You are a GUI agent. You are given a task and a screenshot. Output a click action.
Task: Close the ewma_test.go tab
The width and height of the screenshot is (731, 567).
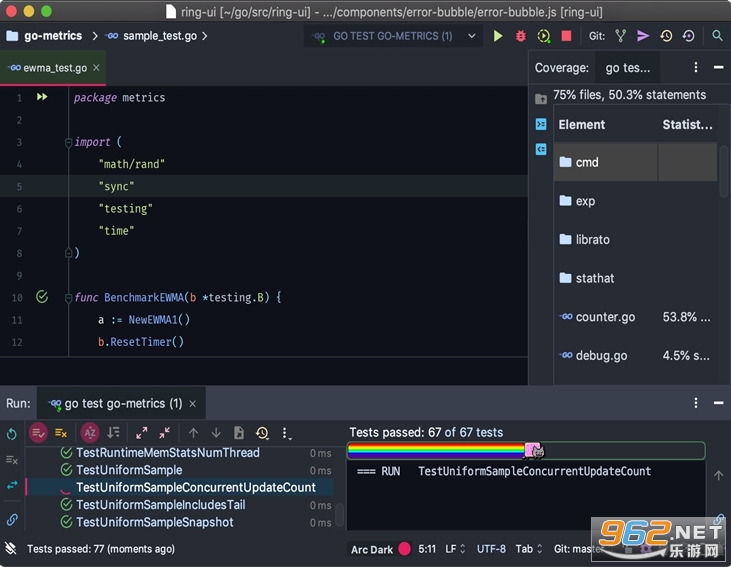96,68
